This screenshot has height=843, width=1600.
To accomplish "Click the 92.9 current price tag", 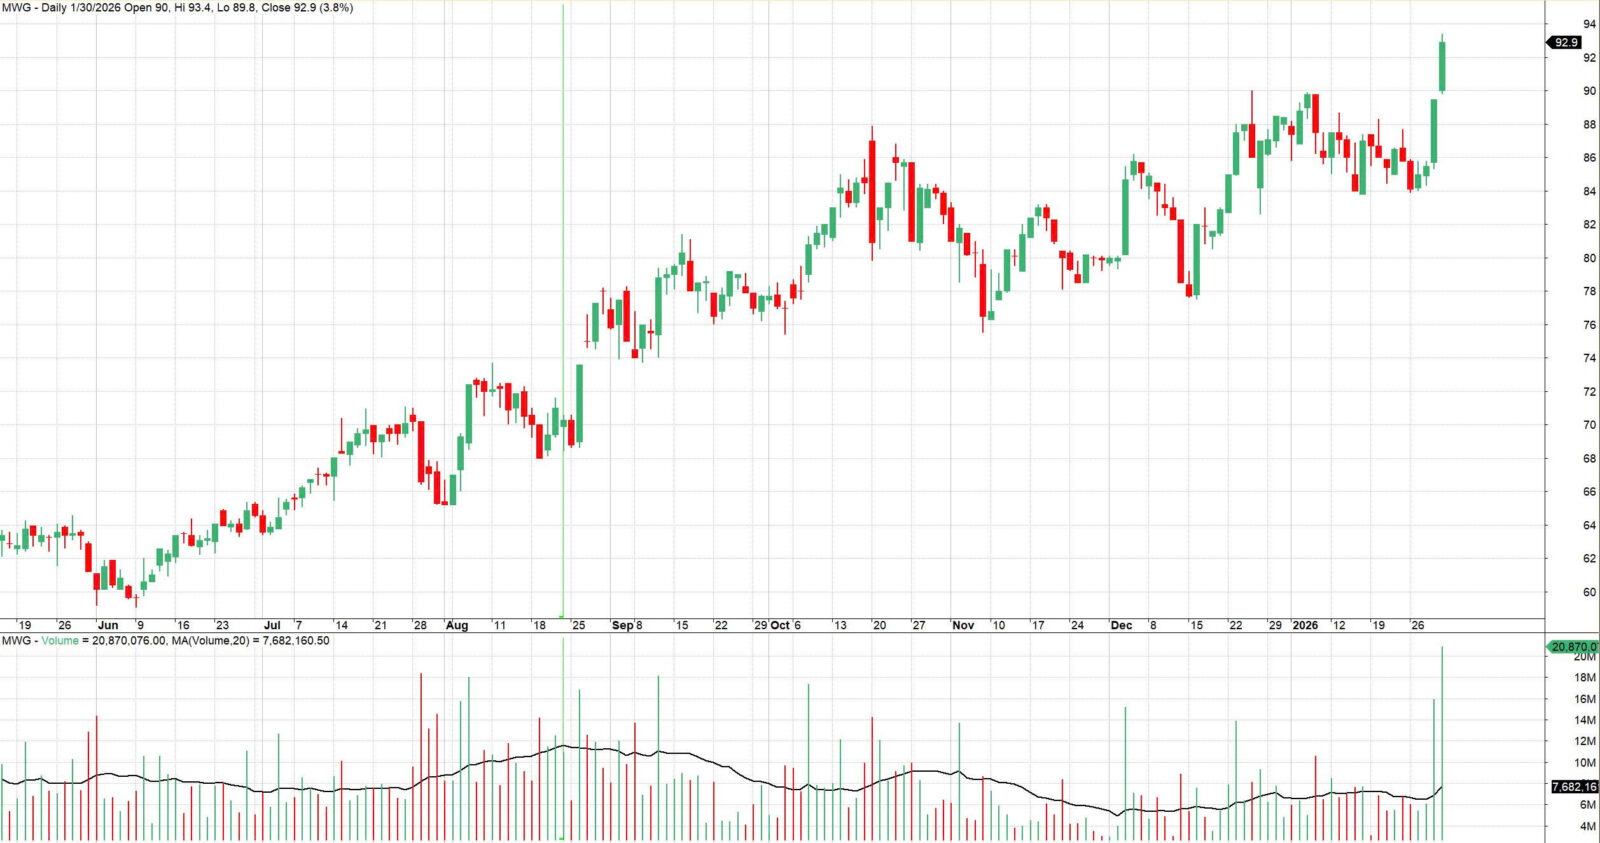I will click(1565, 42).
